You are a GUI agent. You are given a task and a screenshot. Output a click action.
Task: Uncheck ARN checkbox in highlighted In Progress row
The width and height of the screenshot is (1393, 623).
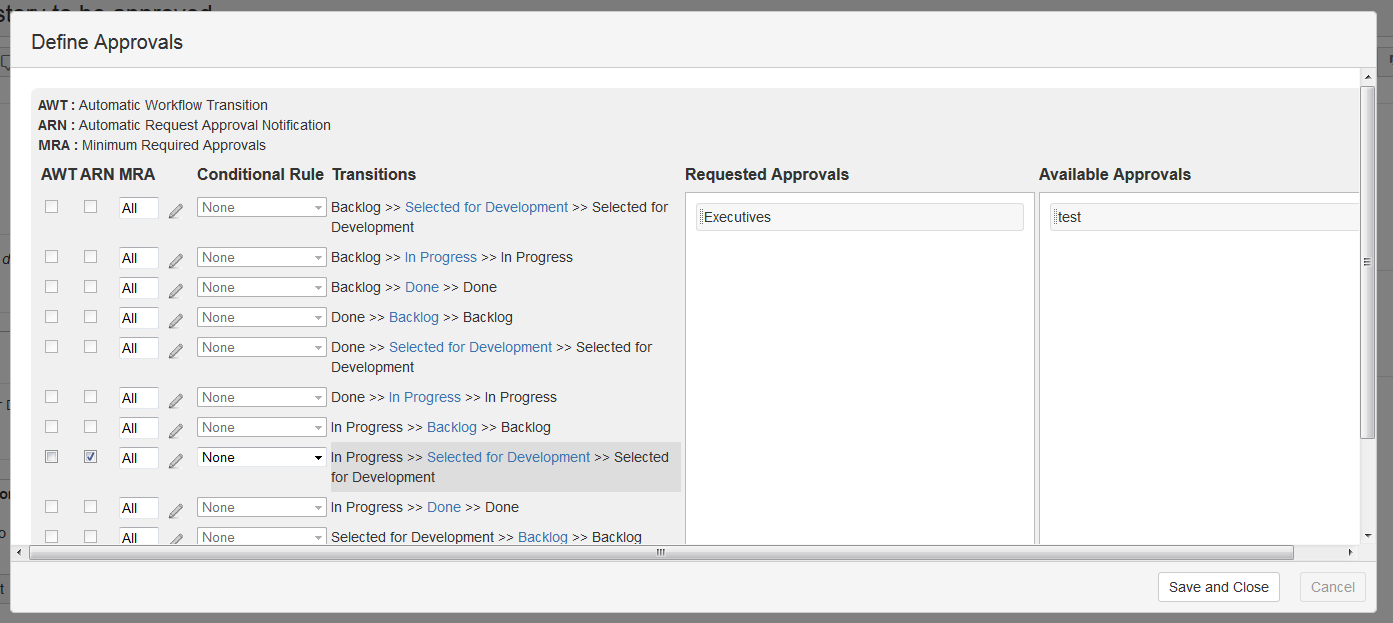point(91,456)
